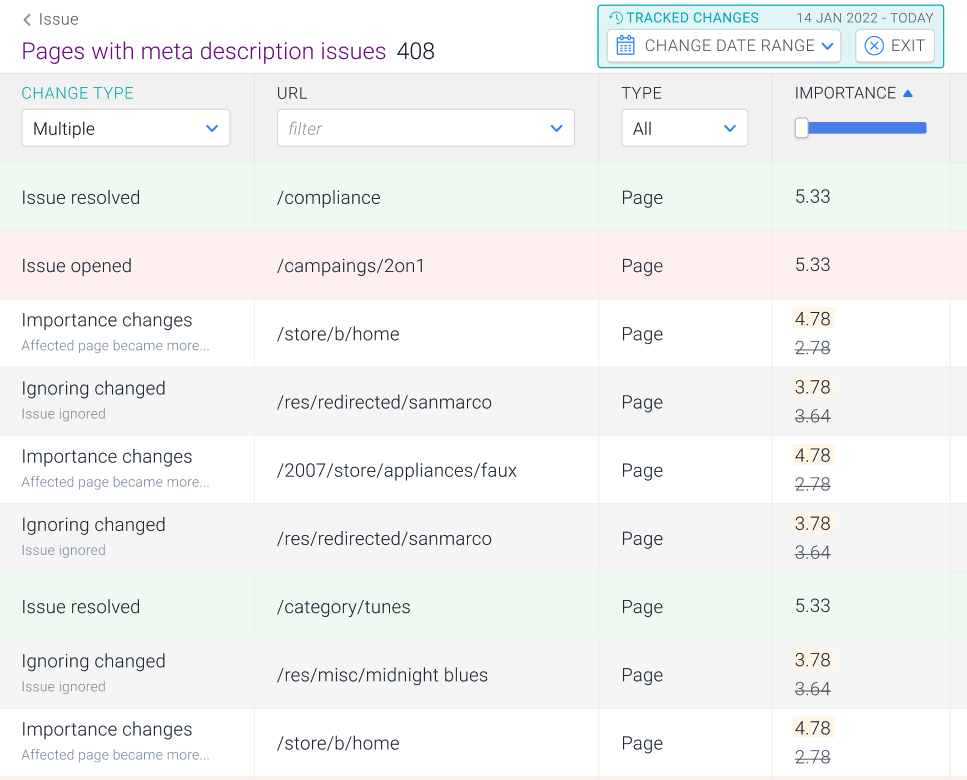Click 'Page' type in the /category/tunes row
Image resolution: width=967 pixels, height=780 pixels.
pos(642,607)
